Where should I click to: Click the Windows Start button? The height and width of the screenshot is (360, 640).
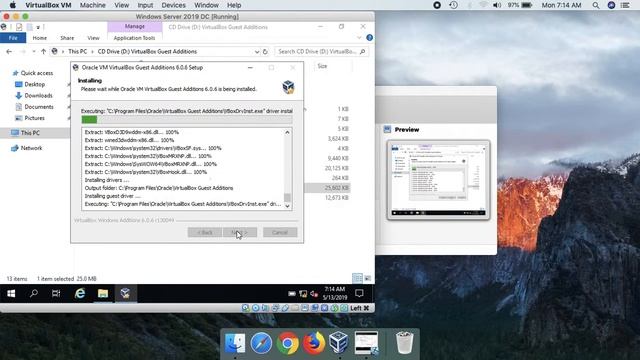pyautogui.click(x=11, y=293)
